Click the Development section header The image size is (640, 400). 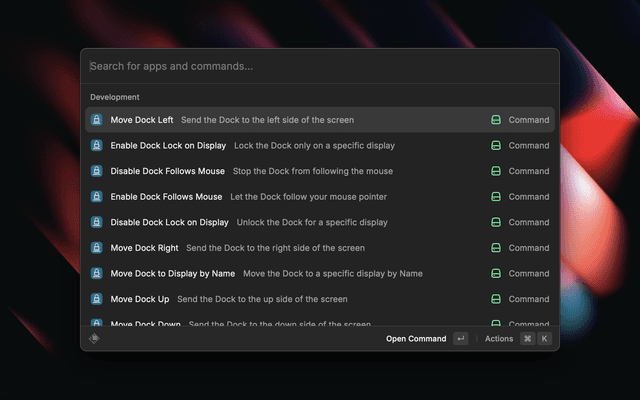(115, 97)
